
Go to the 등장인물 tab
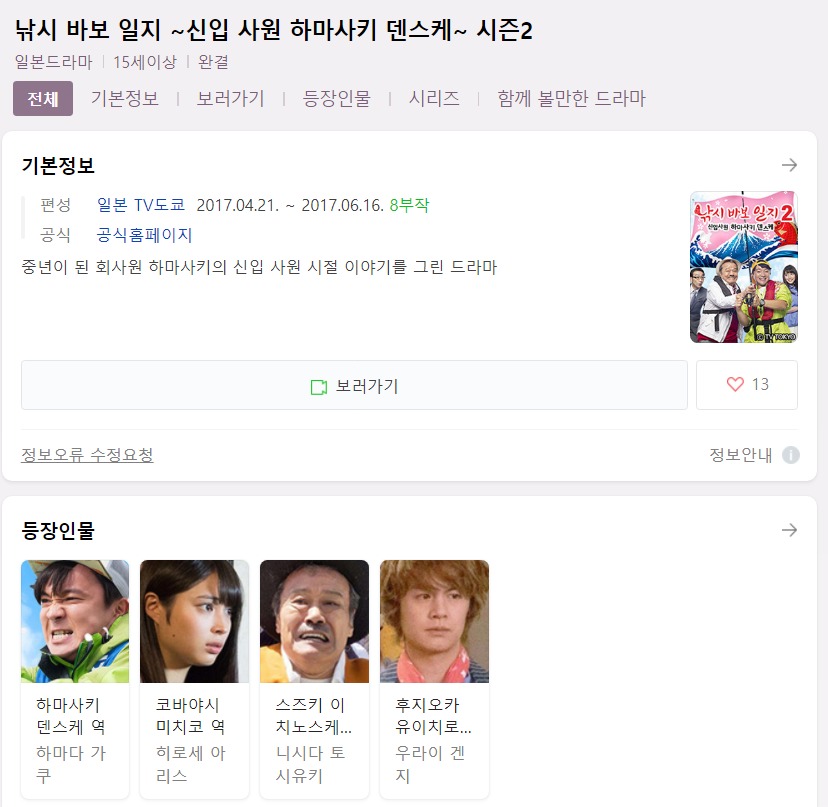click(336, 99)
